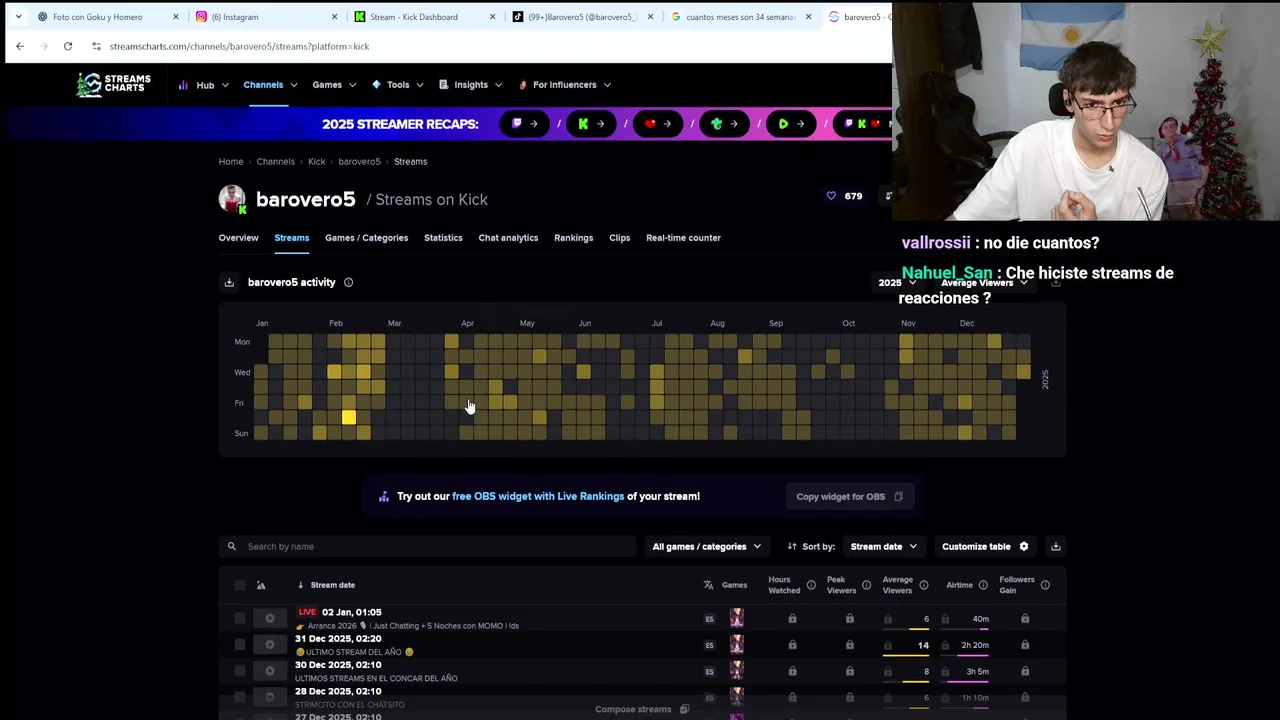Click the Copy widget for OBS button
Viewport: 1280px width, 720px height.
click(x=849, y=497)
